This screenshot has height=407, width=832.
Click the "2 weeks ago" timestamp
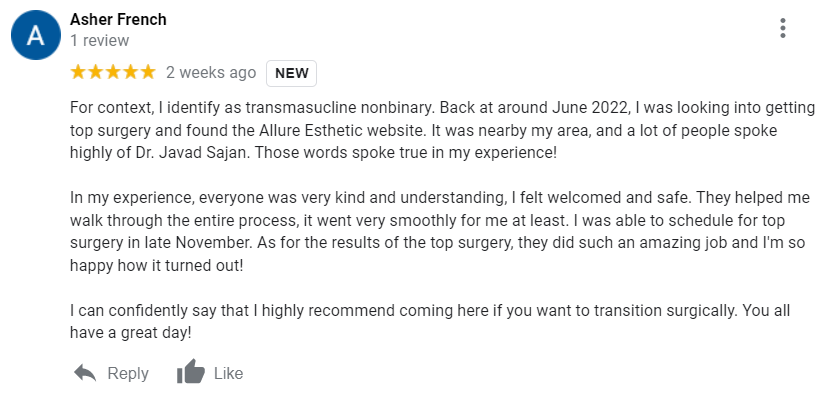[211, 73]
